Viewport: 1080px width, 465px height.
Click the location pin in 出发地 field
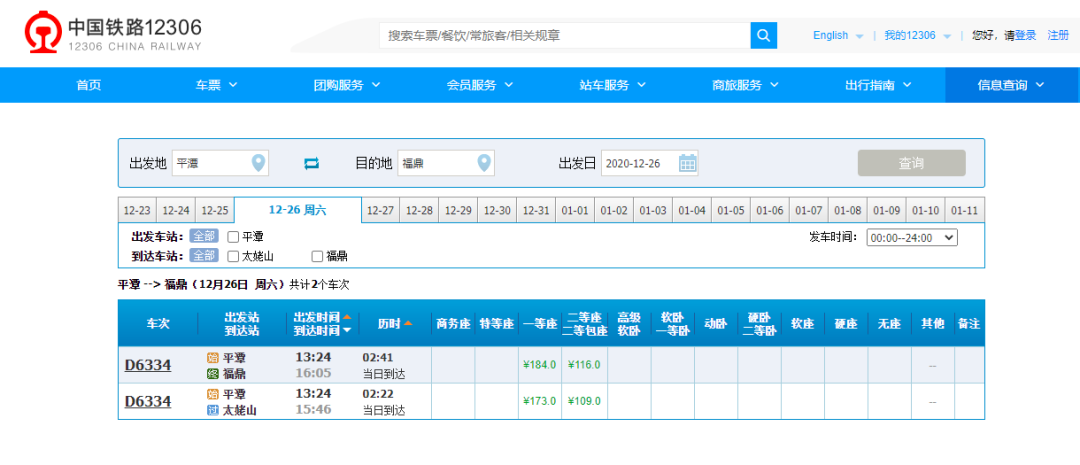258,163
